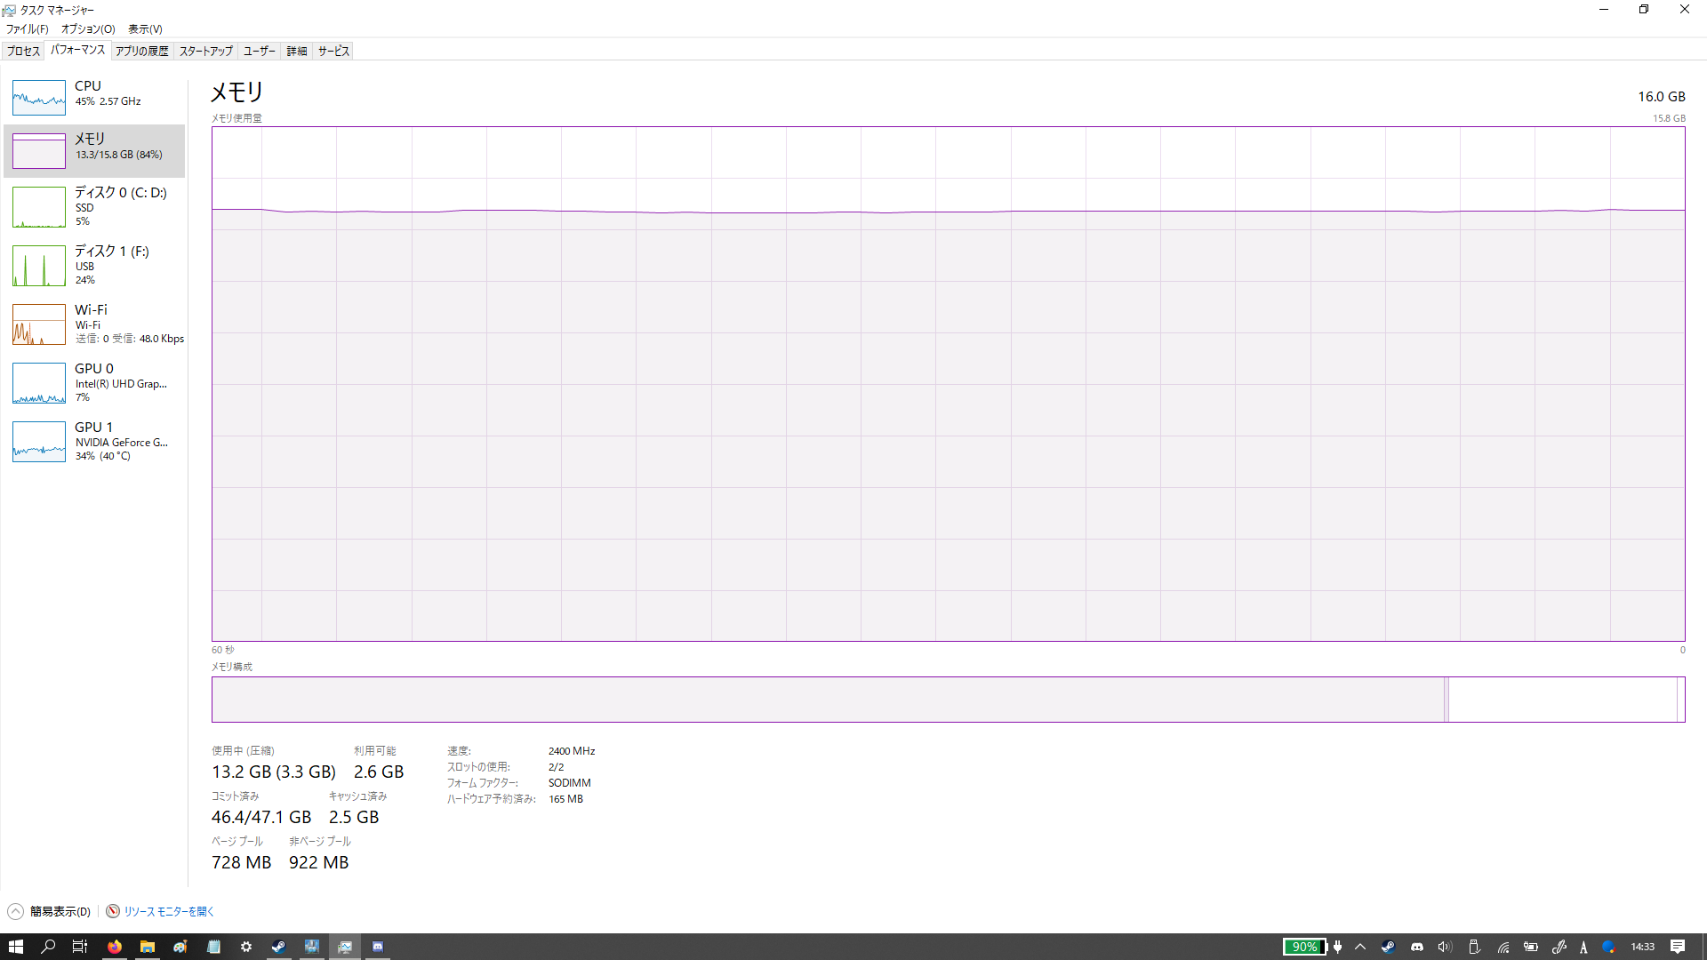Open the オプション(O) menu
This screenshot has width=1707, height=960.
(x=88, y=29)
